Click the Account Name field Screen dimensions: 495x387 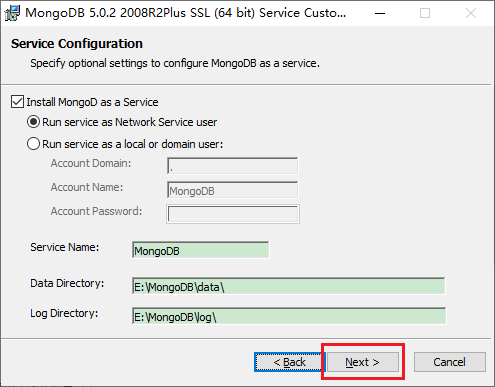(233, 190)
